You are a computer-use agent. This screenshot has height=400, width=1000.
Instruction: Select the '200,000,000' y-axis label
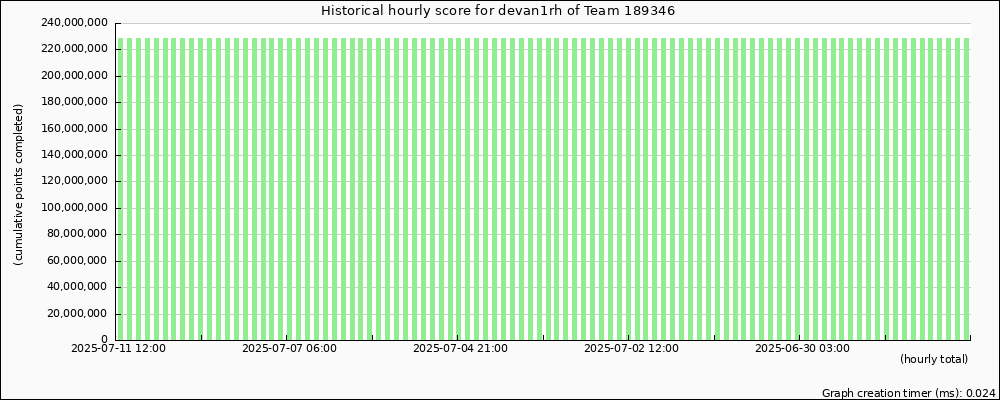(x=77, y=77)
